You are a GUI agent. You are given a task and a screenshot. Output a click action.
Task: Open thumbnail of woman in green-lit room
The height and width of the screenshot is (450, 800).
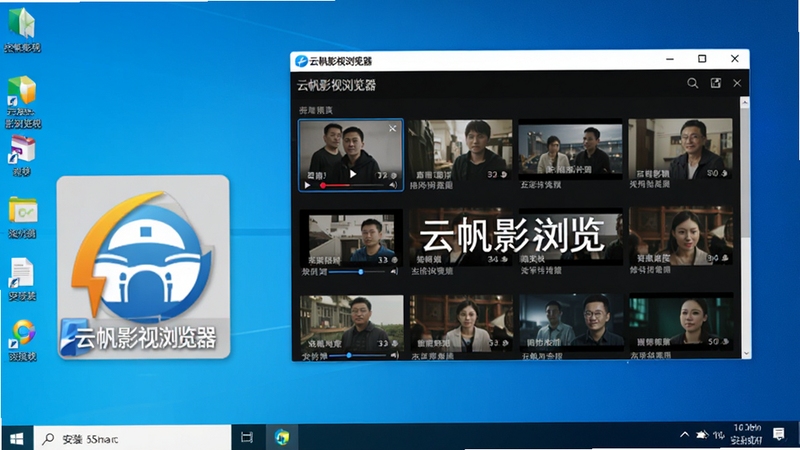click(x=682, y=321)
